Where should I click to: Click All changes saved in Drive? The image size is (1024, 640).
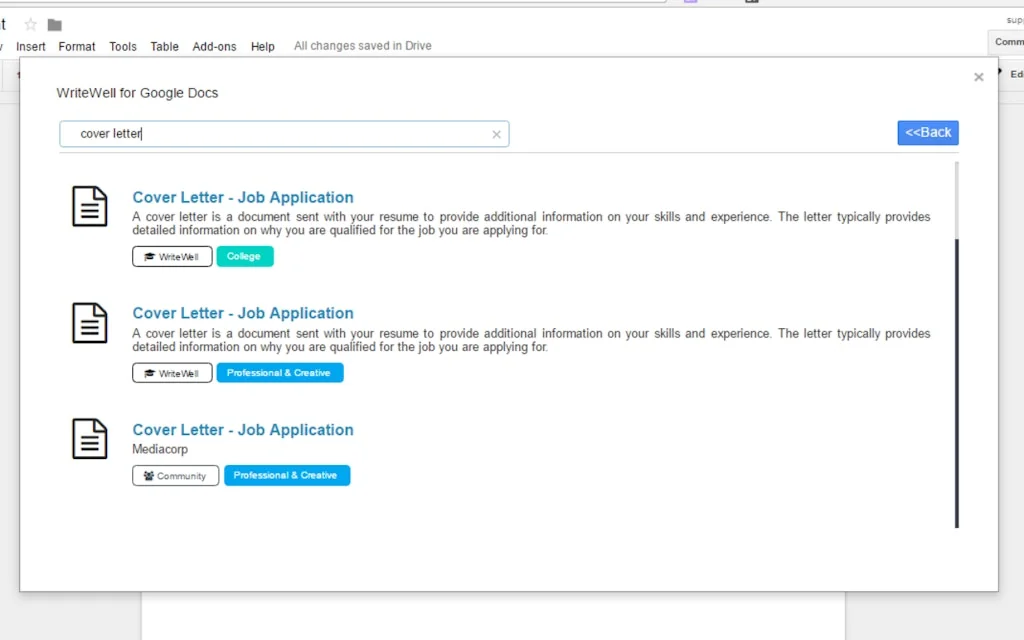[362, 45]
